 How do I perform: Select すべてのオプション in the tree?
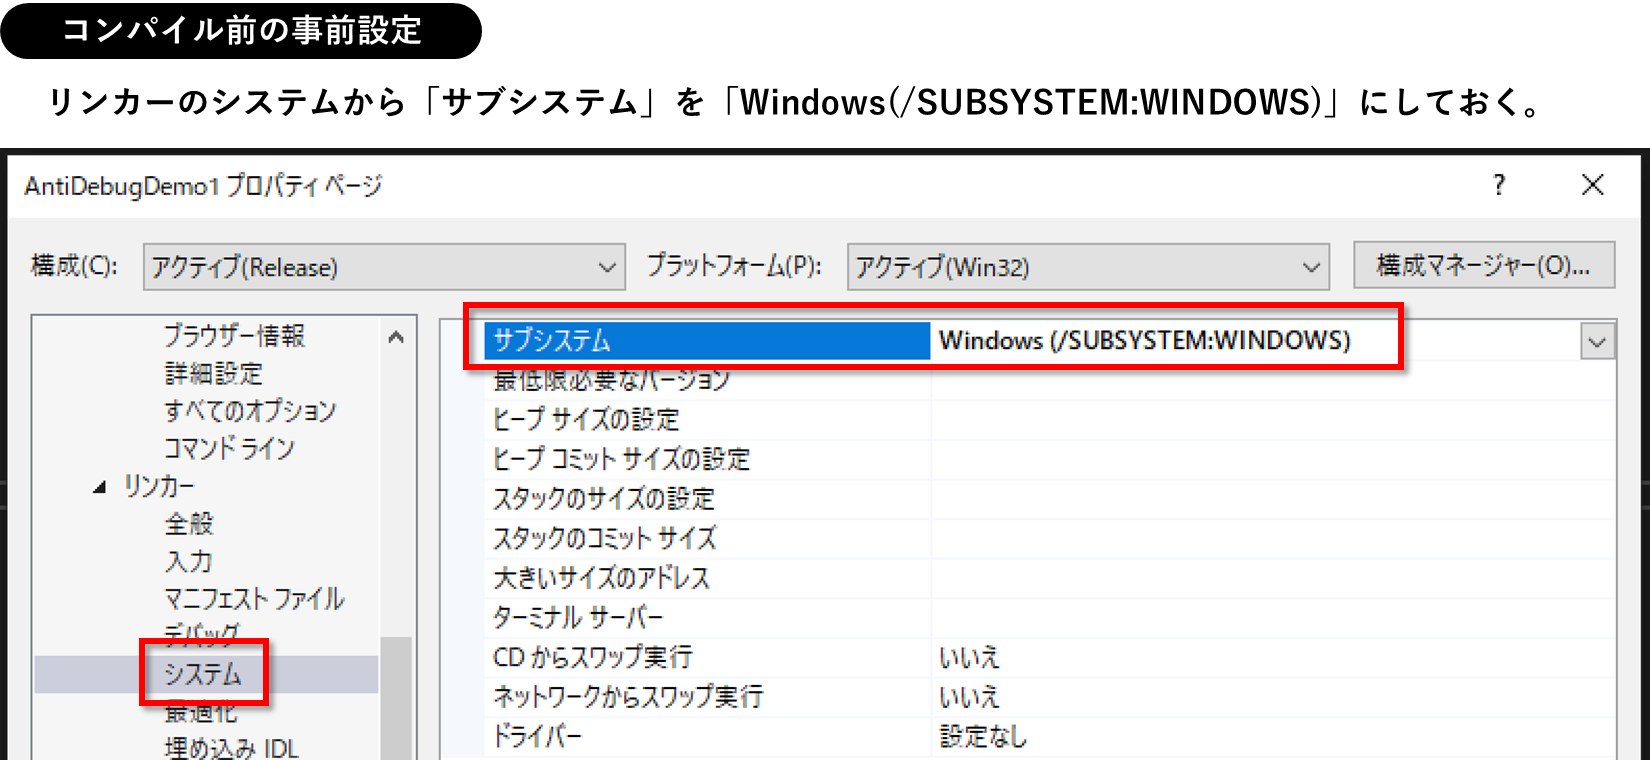click(x=250, y=411)
